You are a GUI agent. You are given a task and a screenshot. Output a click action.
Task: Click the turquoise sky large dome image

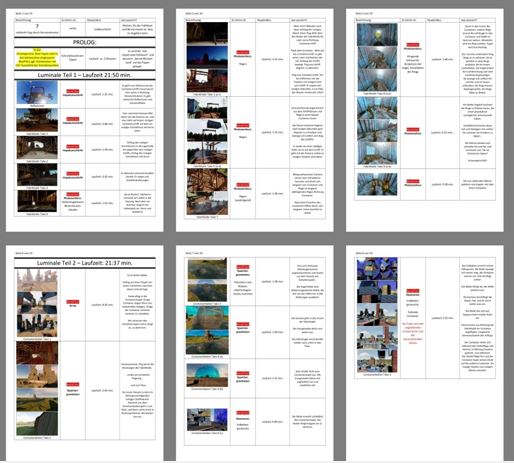[x=207, y=318]
